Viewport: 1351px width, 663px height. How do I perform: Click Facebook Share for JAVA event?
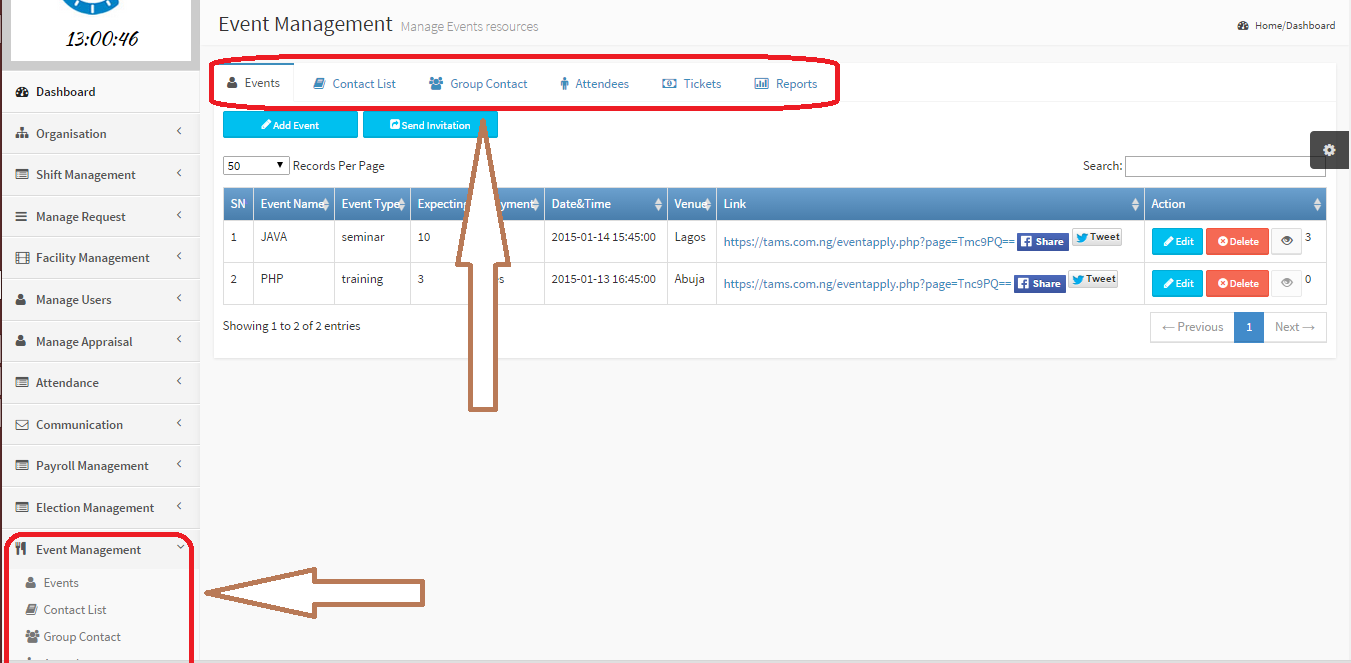[1042, 241]
